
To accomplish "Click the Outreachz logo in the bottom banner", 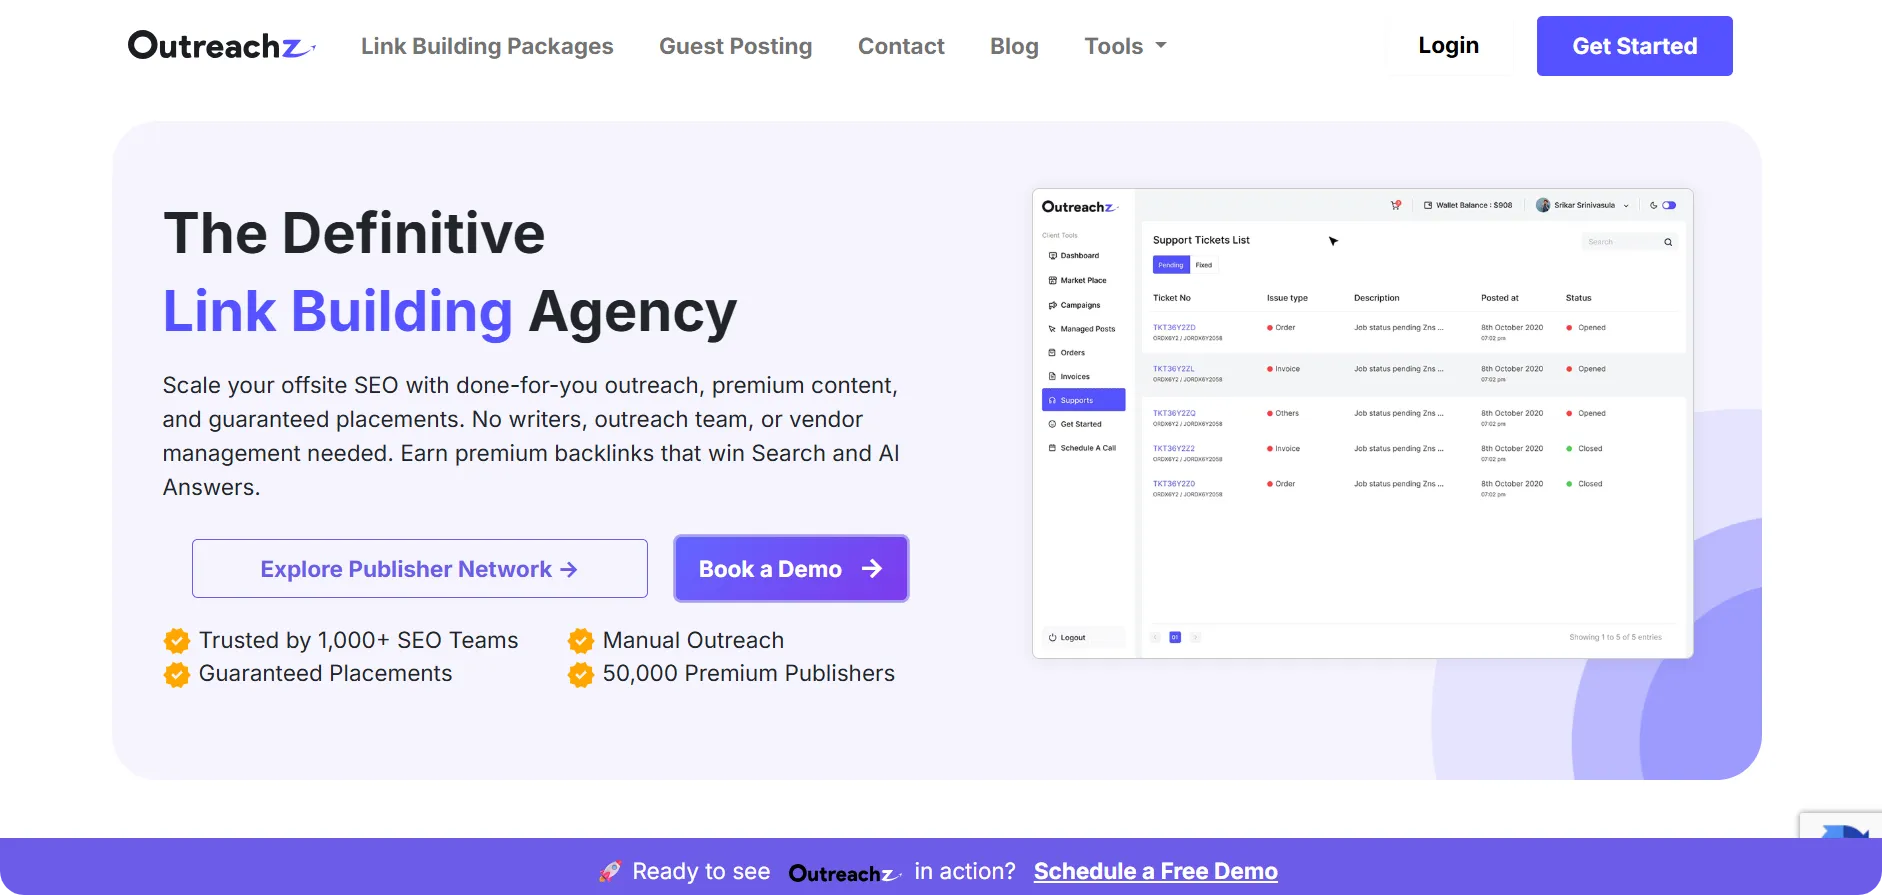I will tap(845, 873).
